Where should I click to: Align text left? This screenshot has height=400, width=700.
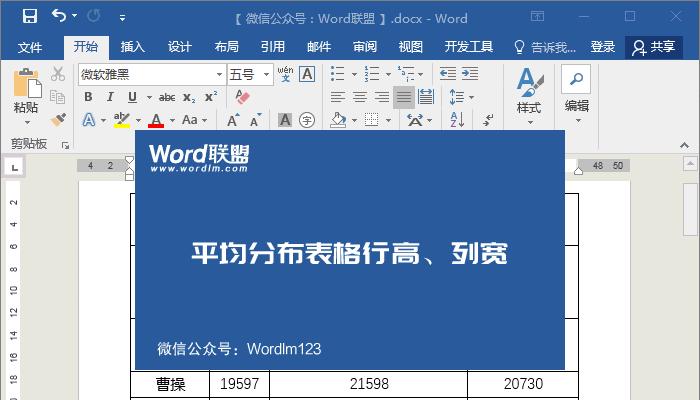coord(338,97)
